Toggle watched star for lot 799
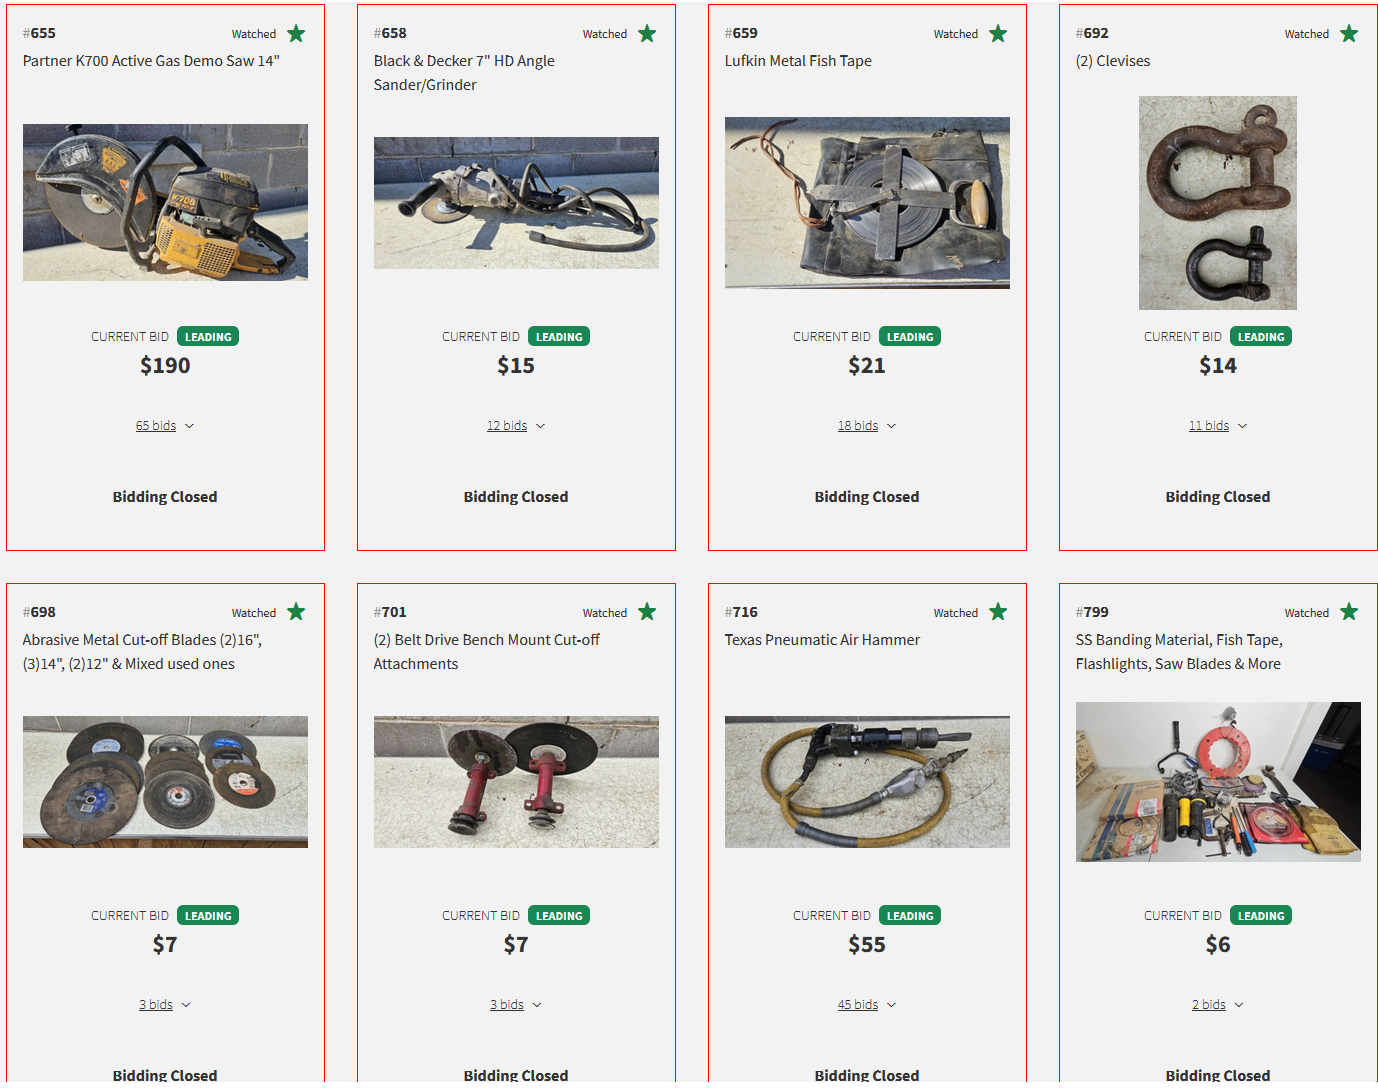 1349,612
